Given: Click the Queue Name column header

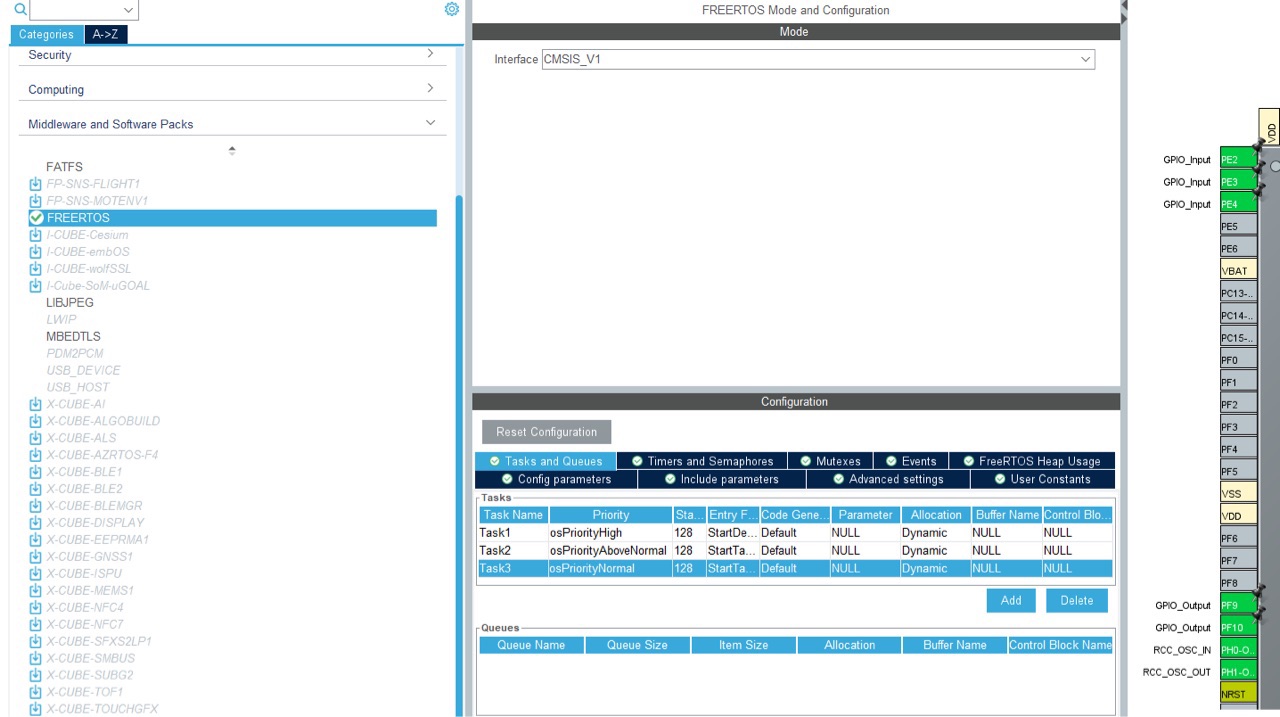Looking at the screenshot, I should [x=531, y=645].
